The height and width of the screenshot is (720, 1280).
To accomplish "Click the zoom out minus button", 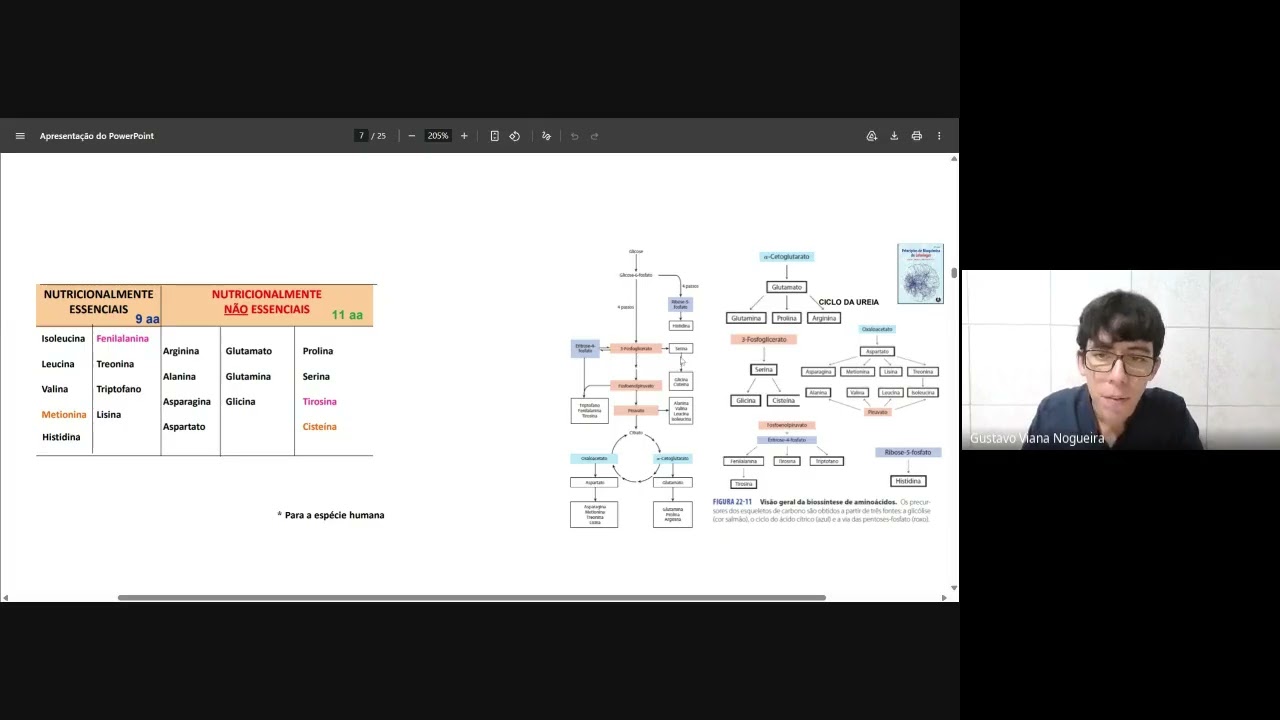I will (411, 136).
